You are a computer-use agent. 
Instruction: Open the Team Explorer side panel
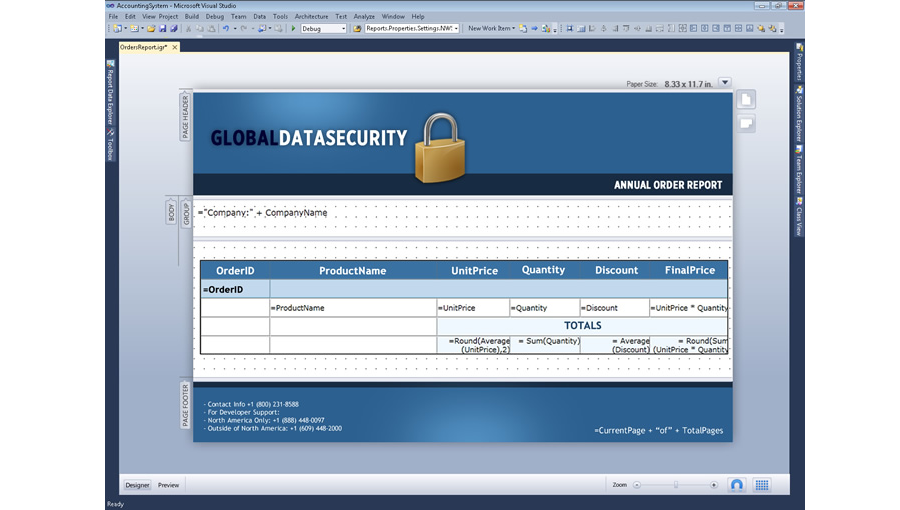click(798, 170)
